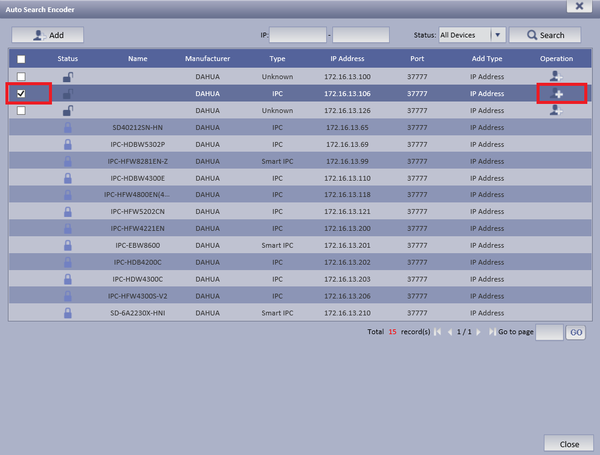
Task: Click the add-device icon for 172.16.13.126
Action: (556, 110)
